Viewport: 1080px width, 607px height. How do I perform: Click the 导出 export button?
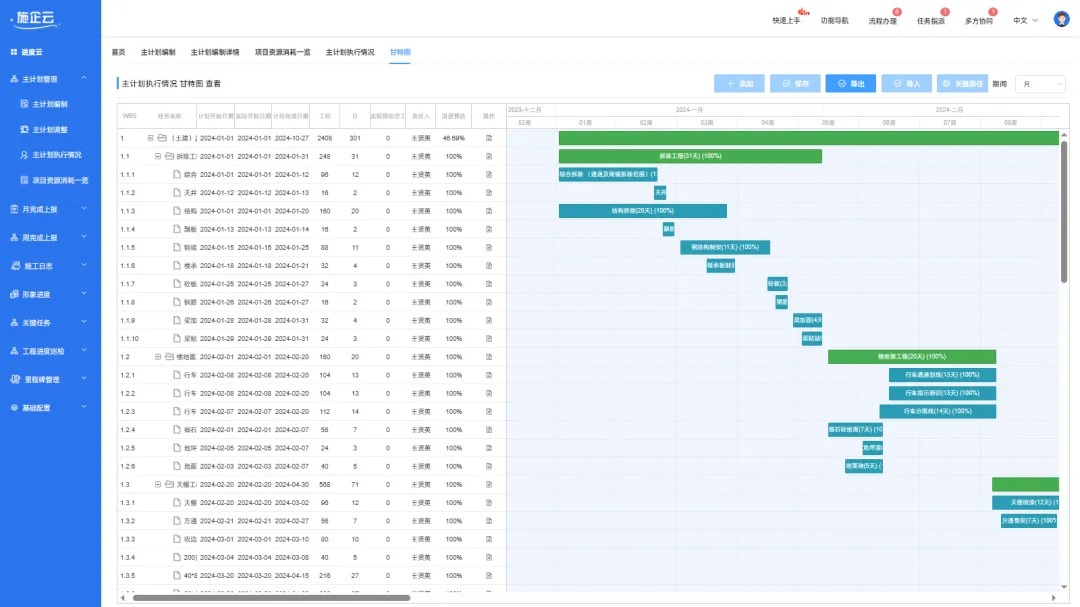[850, 84]
